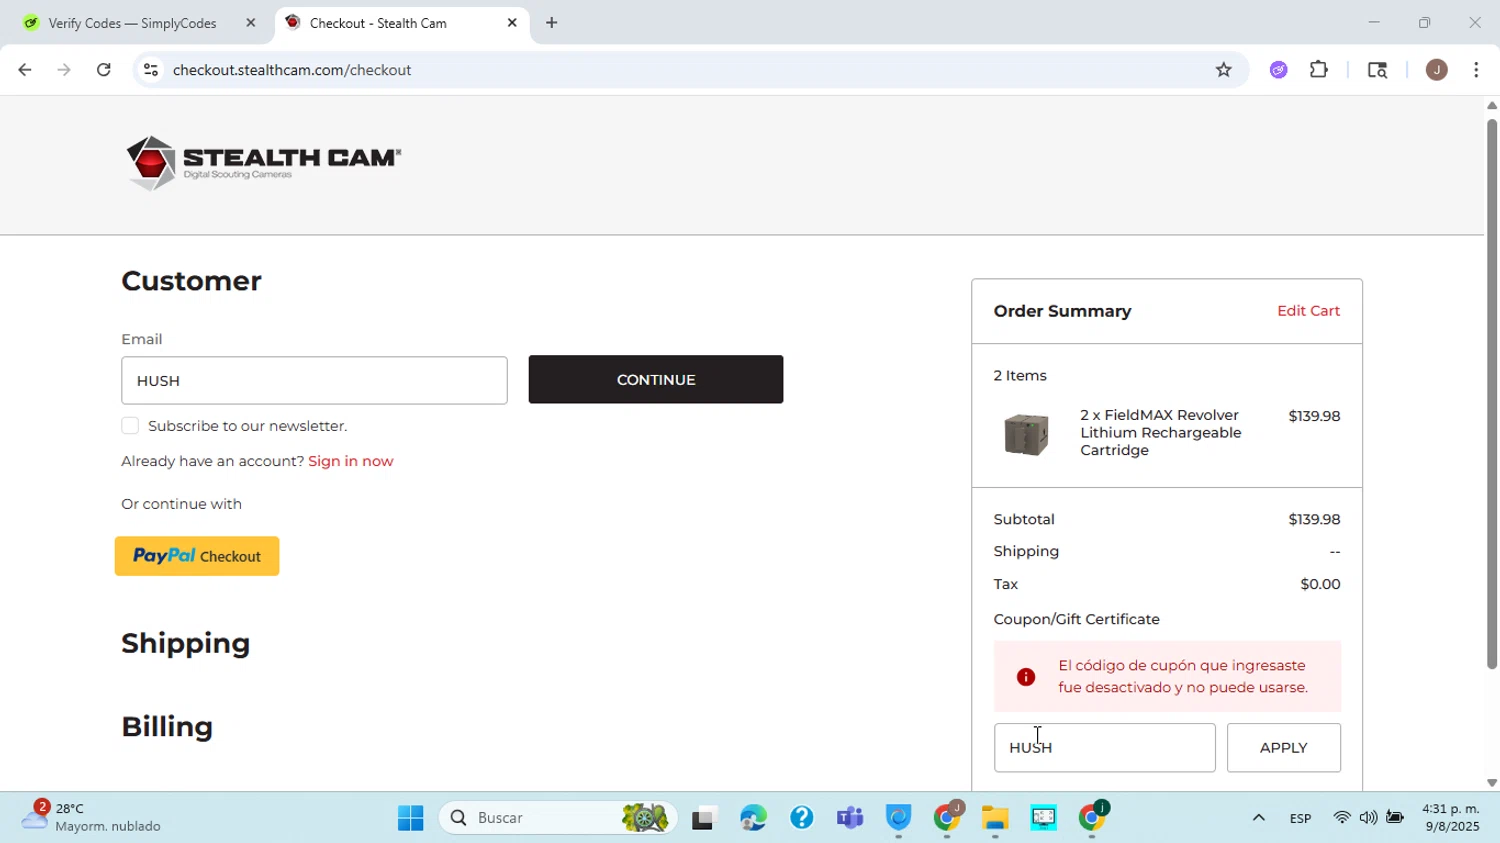
Task: Click the red error info icon
Action: tap(1026, 677)
